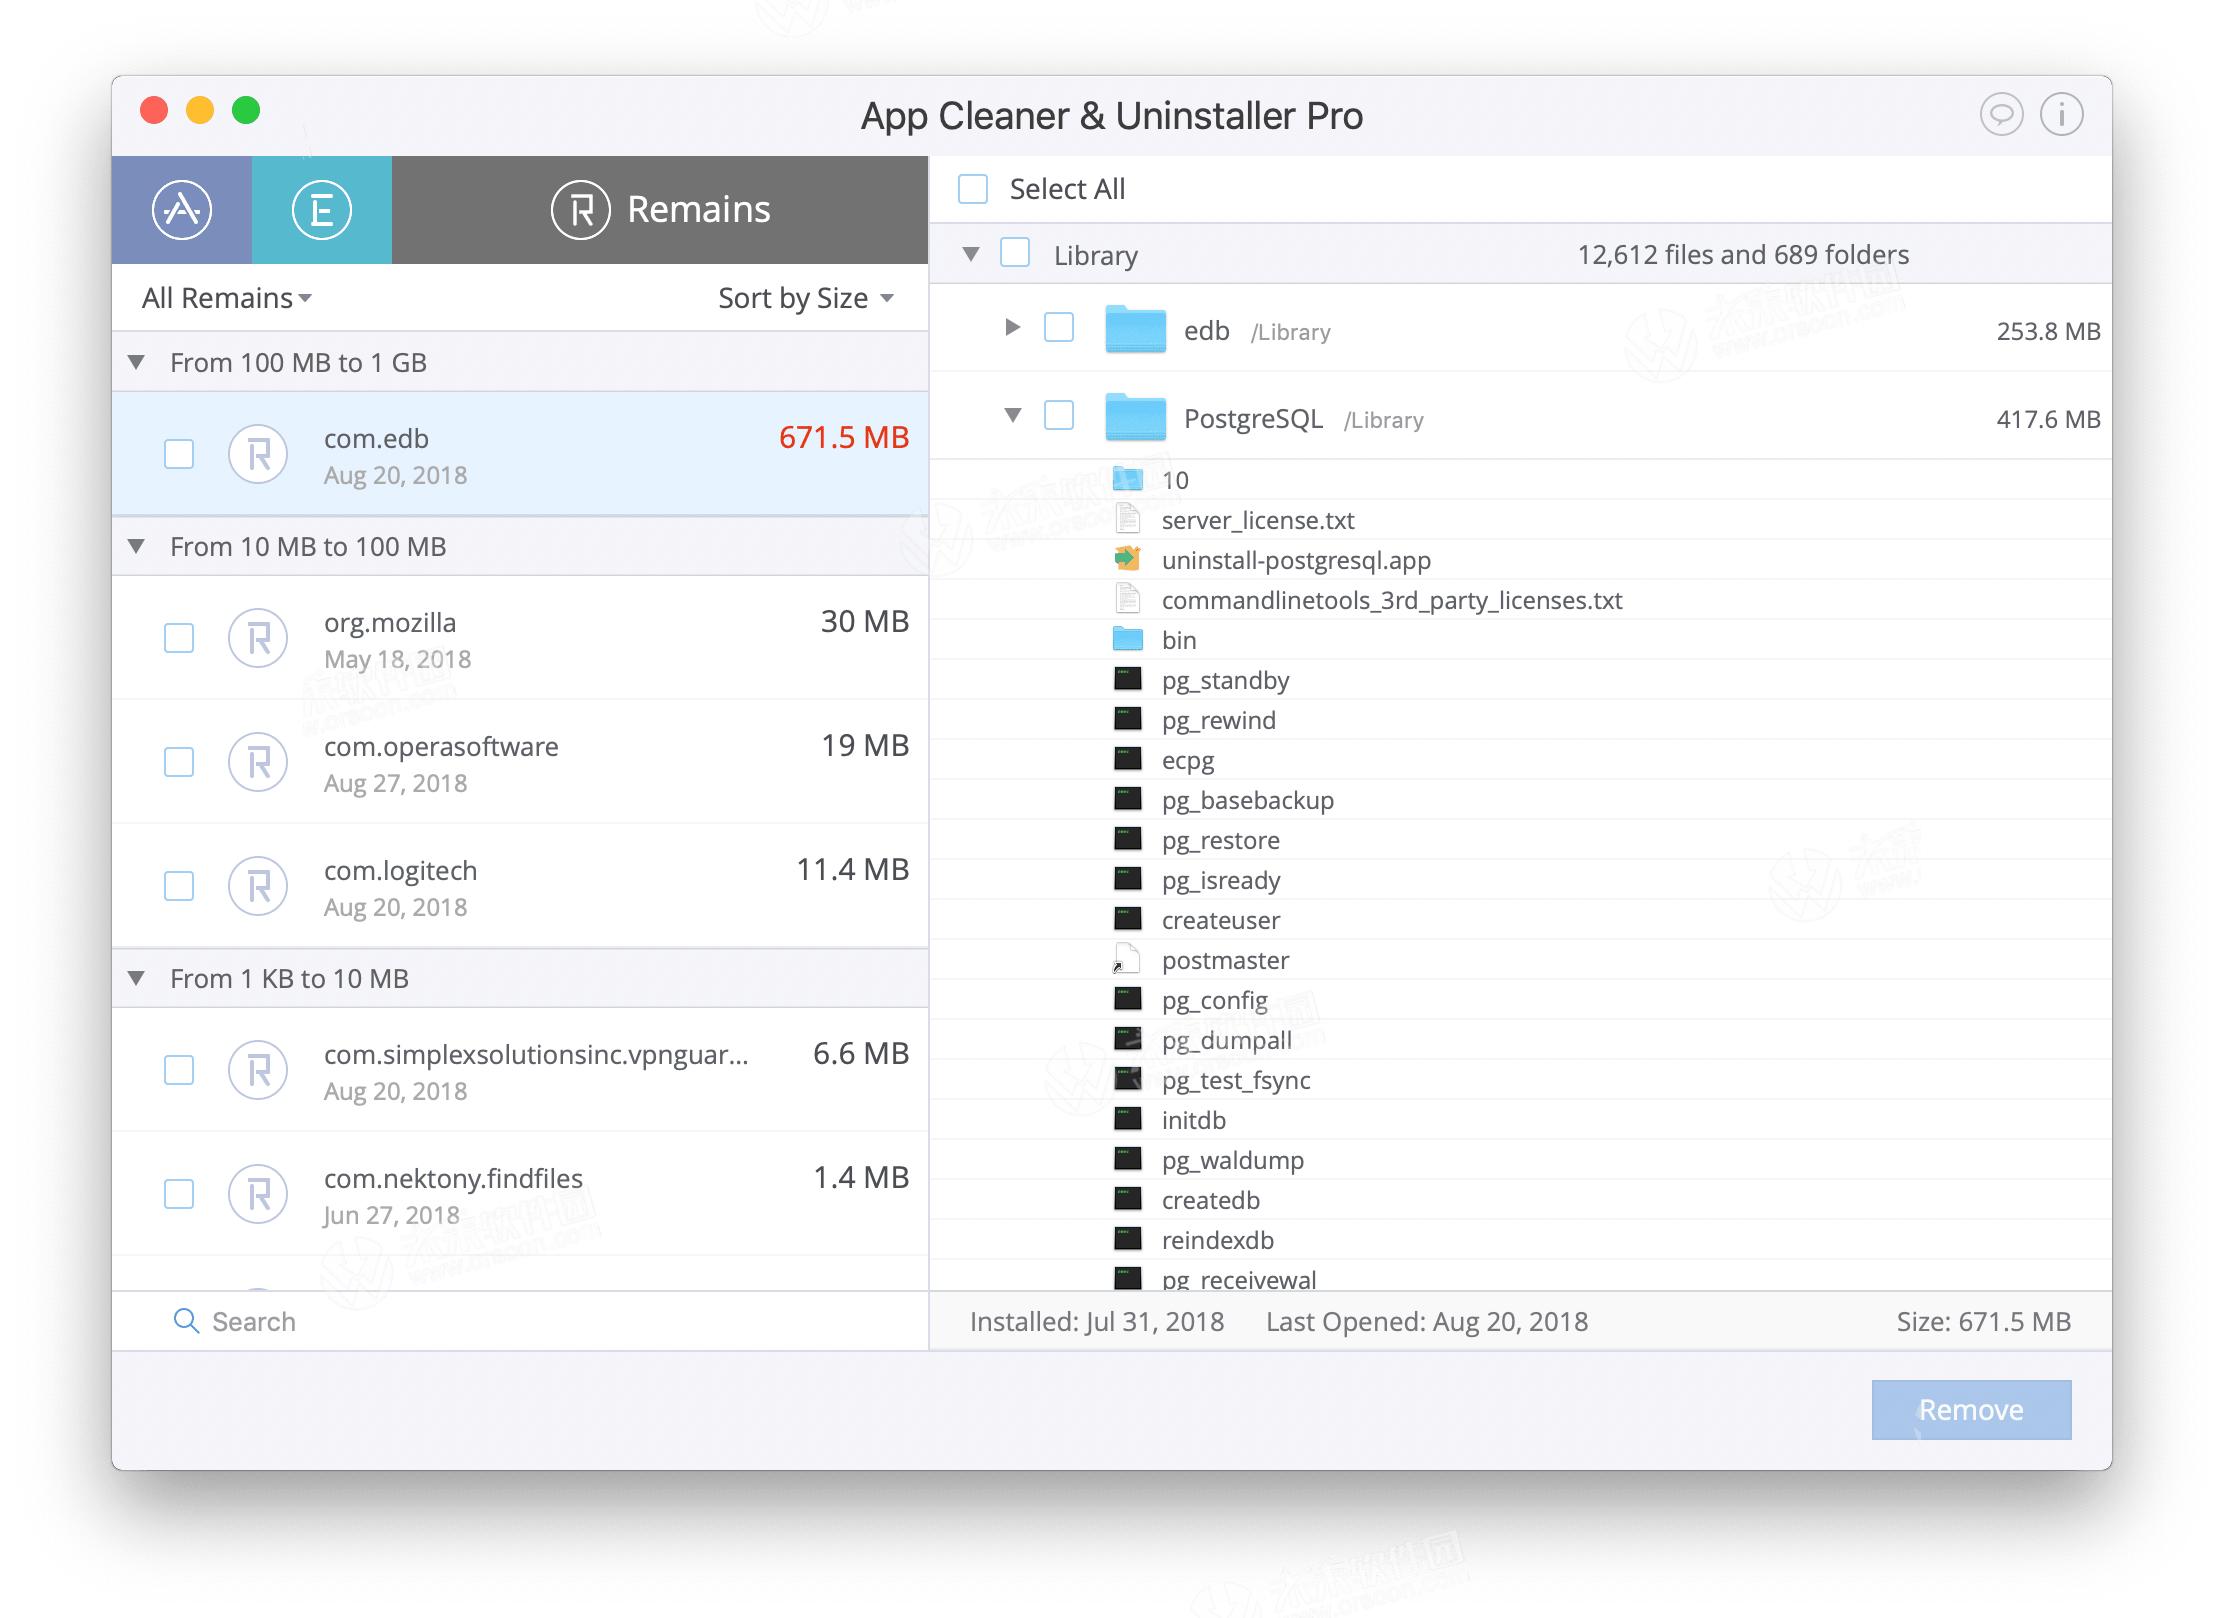Expand the edb folder disclosure triangle
The image size is (2224, 1618).
[1013, 327]
